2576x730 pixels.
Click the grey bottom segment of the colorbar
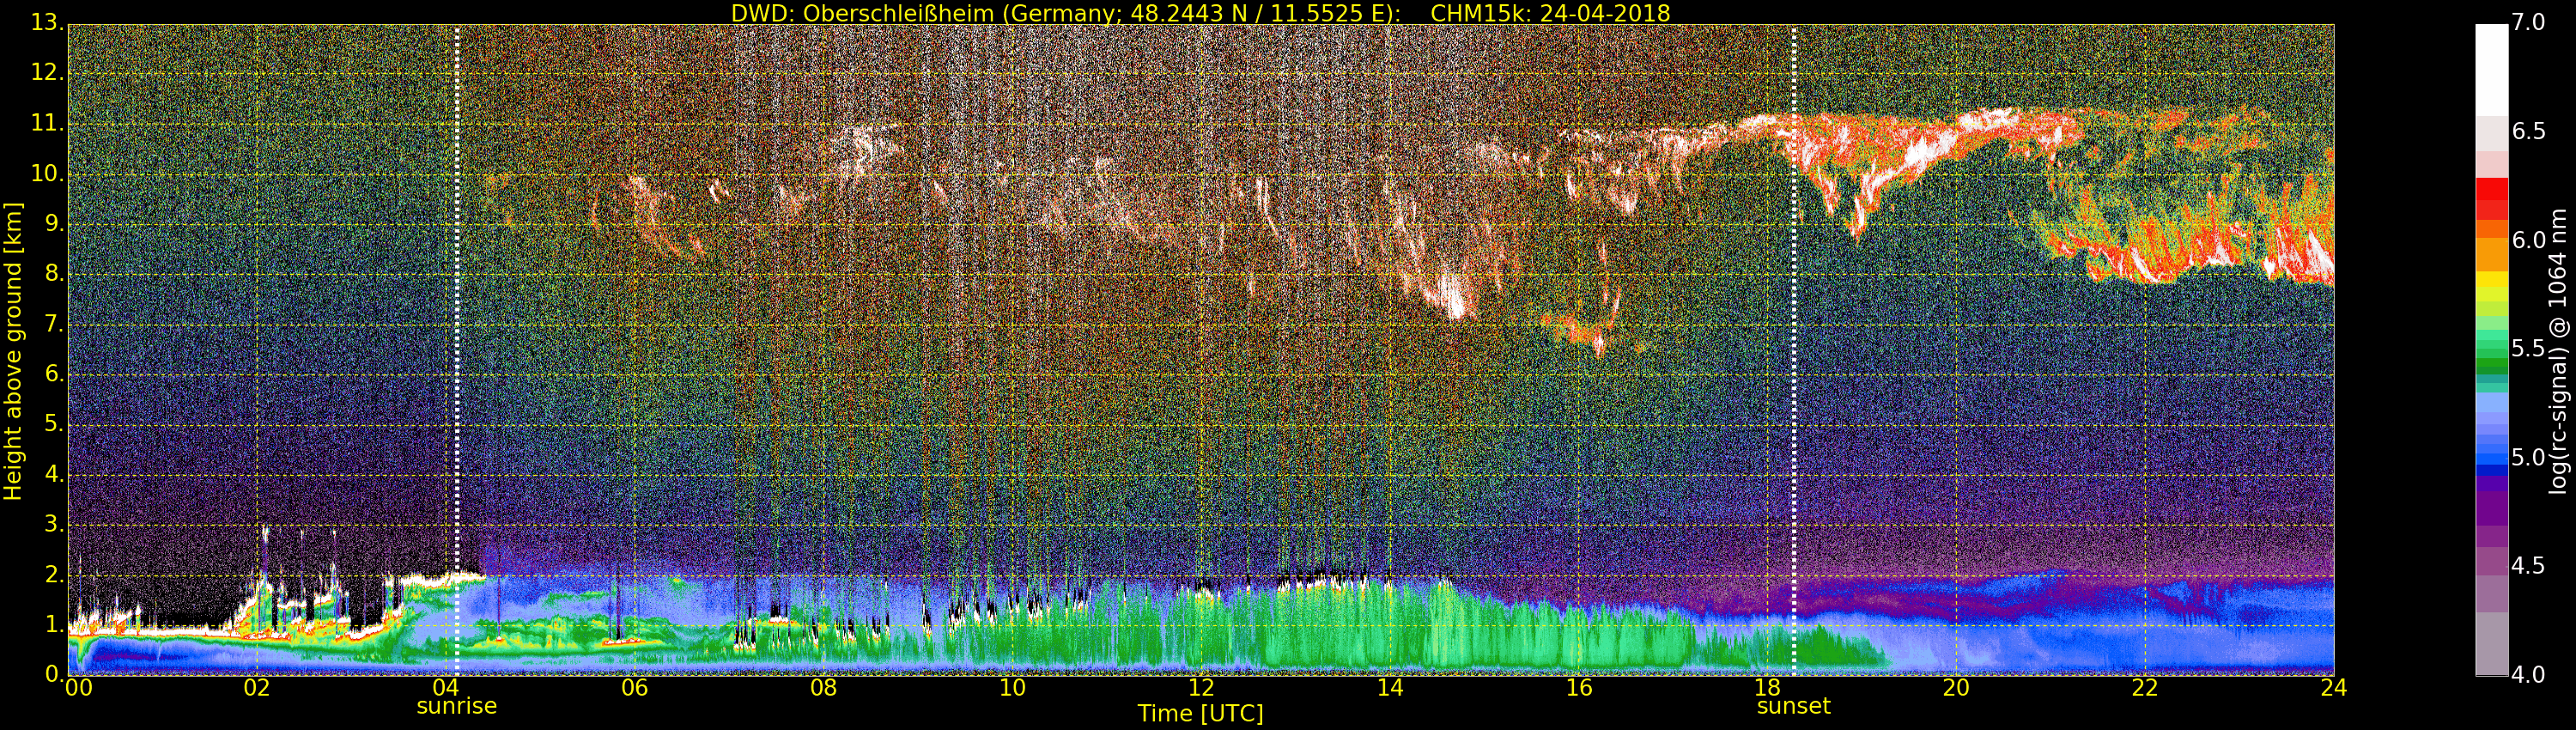click(x=2491, y=645)
